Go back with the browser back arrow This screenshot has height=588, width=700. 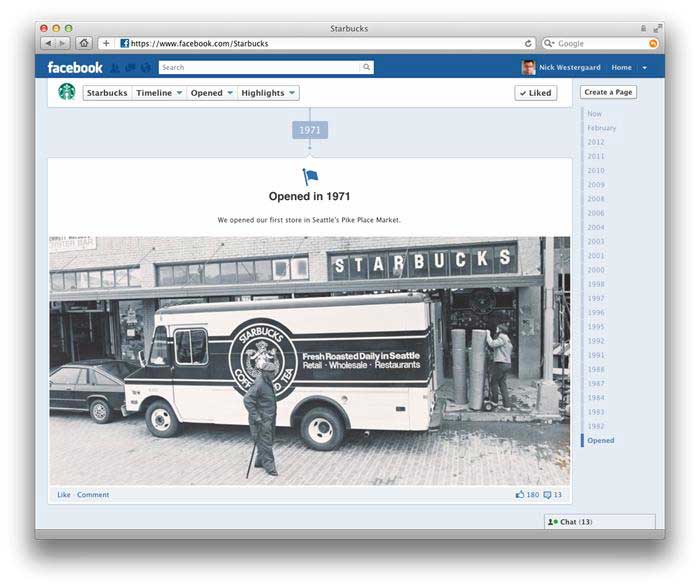coord(48,43)
